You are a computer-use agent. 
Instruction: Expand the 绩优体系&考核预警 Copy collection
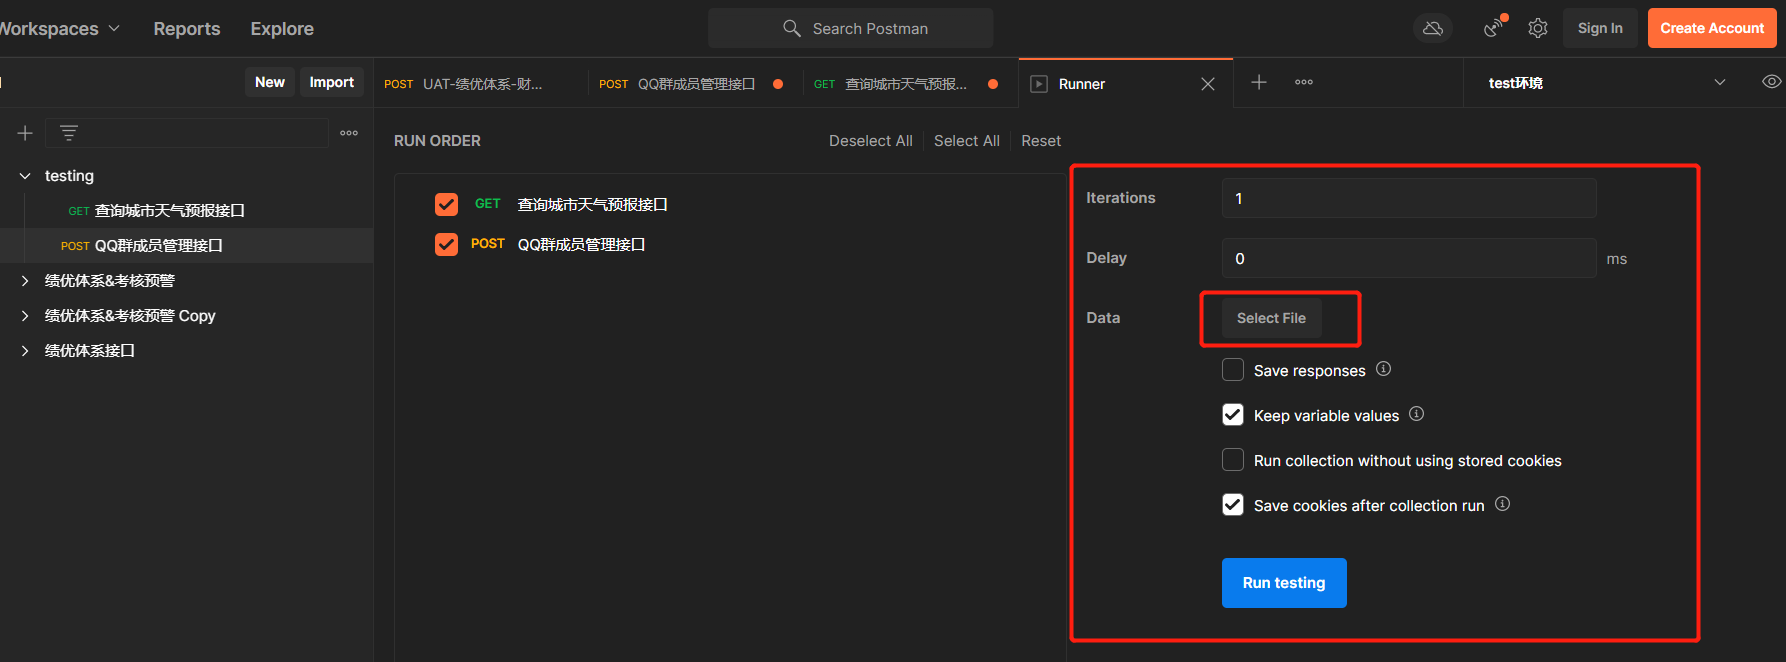point(25,316)
